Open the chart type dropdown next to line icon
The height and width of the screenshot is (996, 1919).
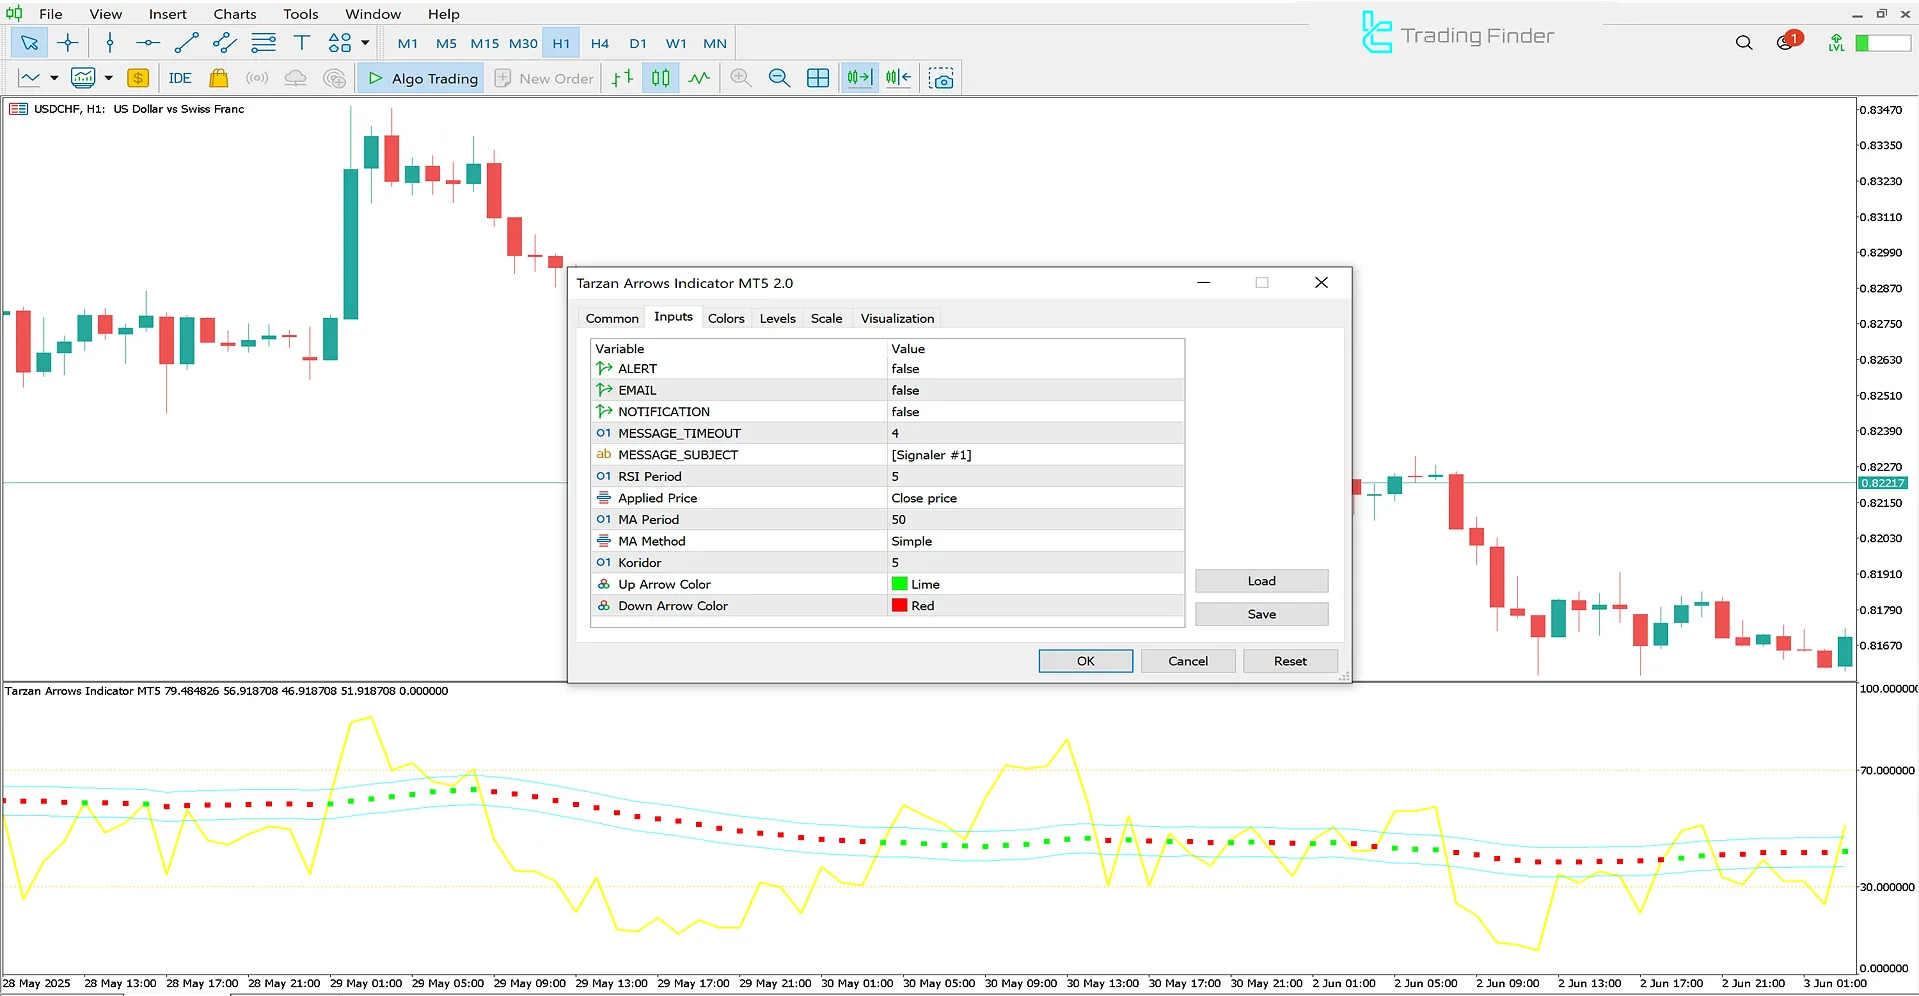[x=54, y=77]
